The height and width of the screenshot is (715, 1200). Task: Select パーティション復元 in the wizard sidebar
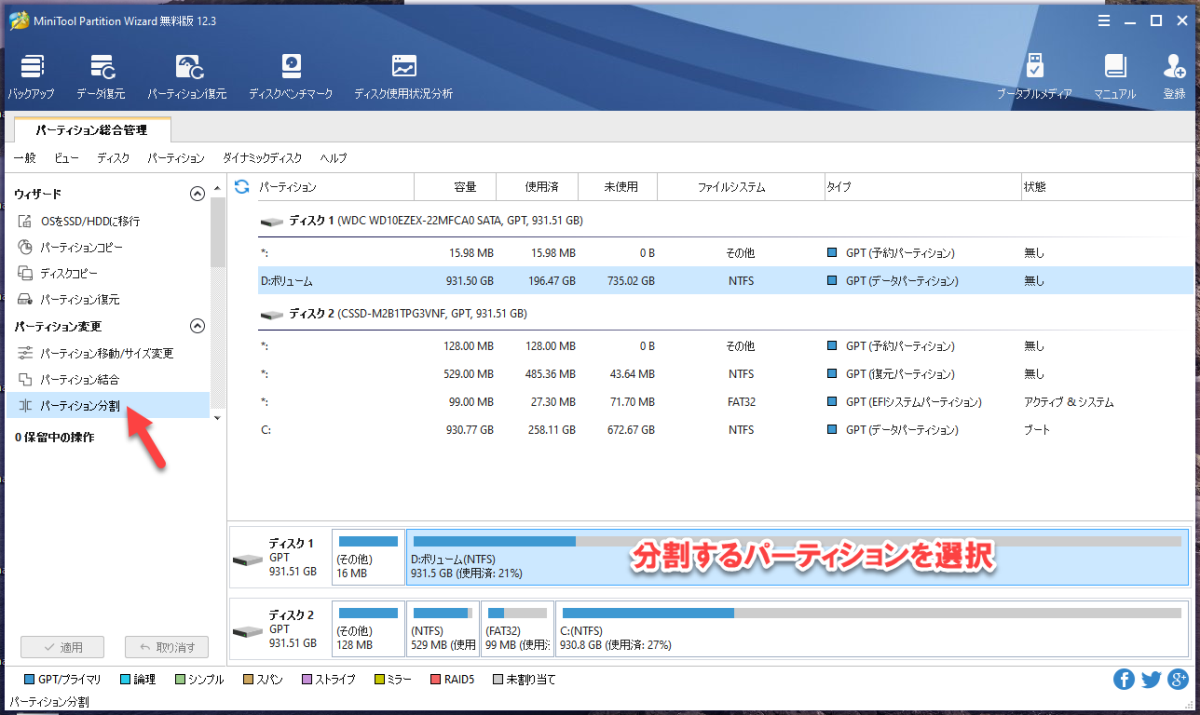(x=69, y=299)
